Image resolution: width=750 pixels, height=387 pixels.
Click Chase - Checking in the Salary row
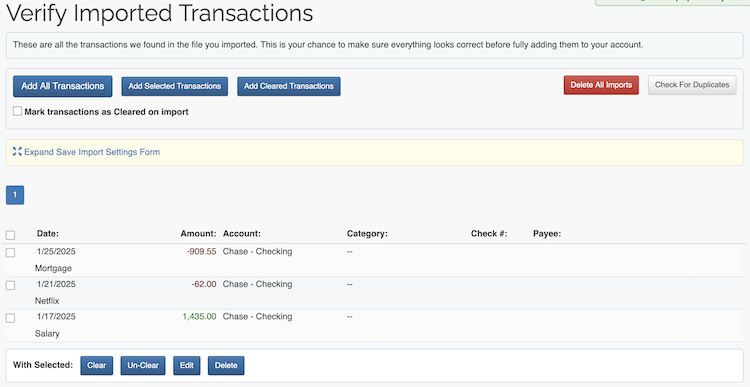(x=257, y=317)
